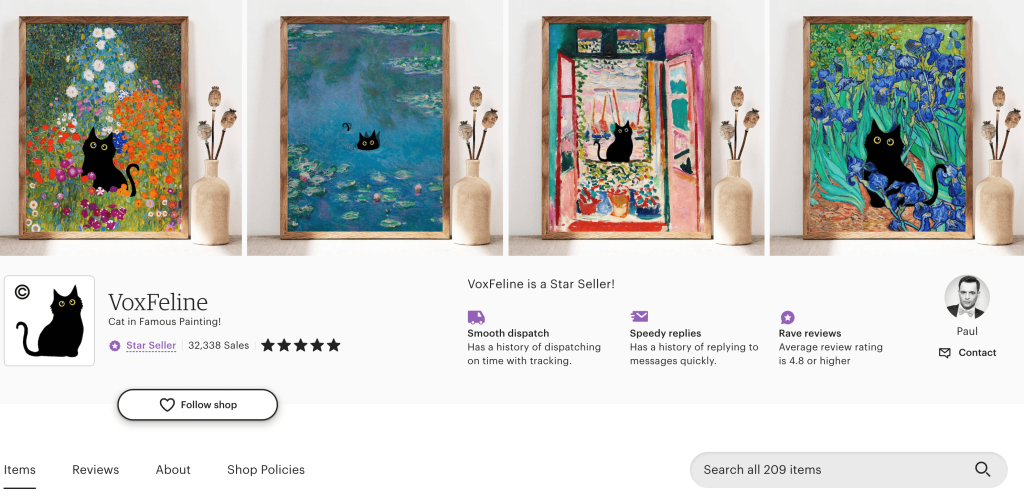Click the Contact link
The image size is (1024, 500).
977,353
